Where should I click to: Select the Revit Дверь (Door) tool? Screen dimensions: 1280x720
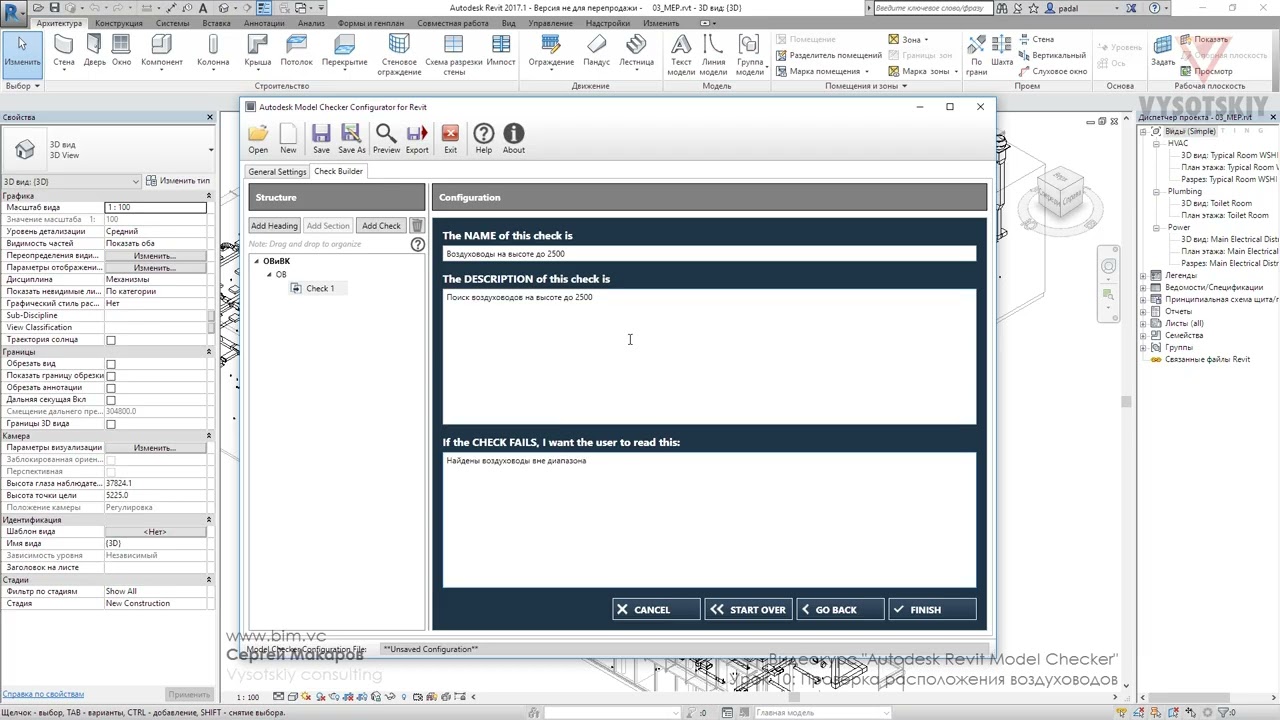[94, 51]
